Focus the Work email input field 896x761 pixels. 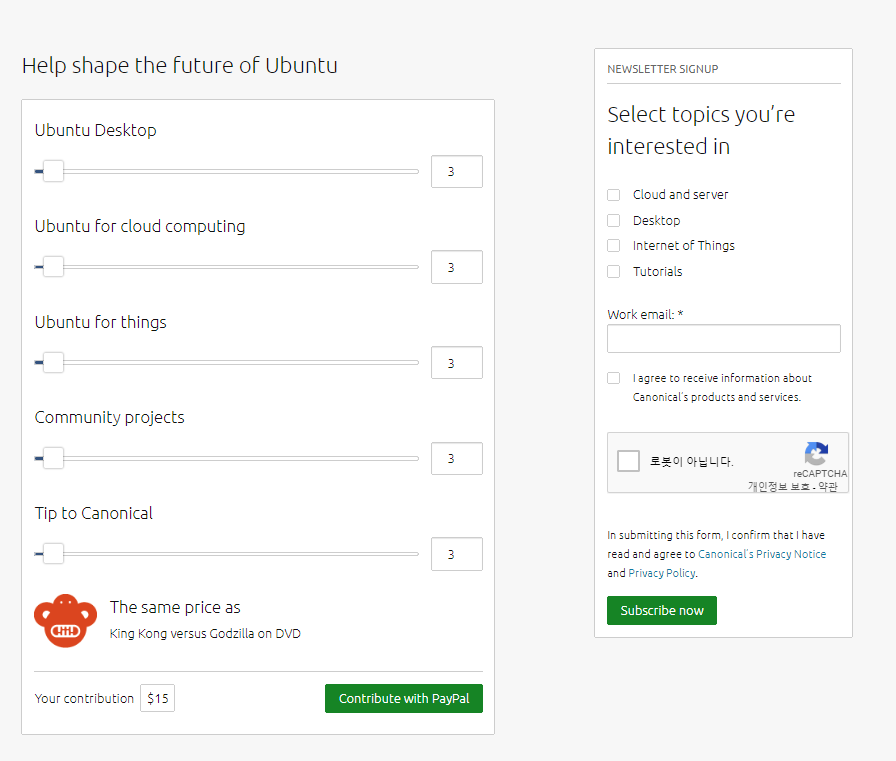point(723,339)
